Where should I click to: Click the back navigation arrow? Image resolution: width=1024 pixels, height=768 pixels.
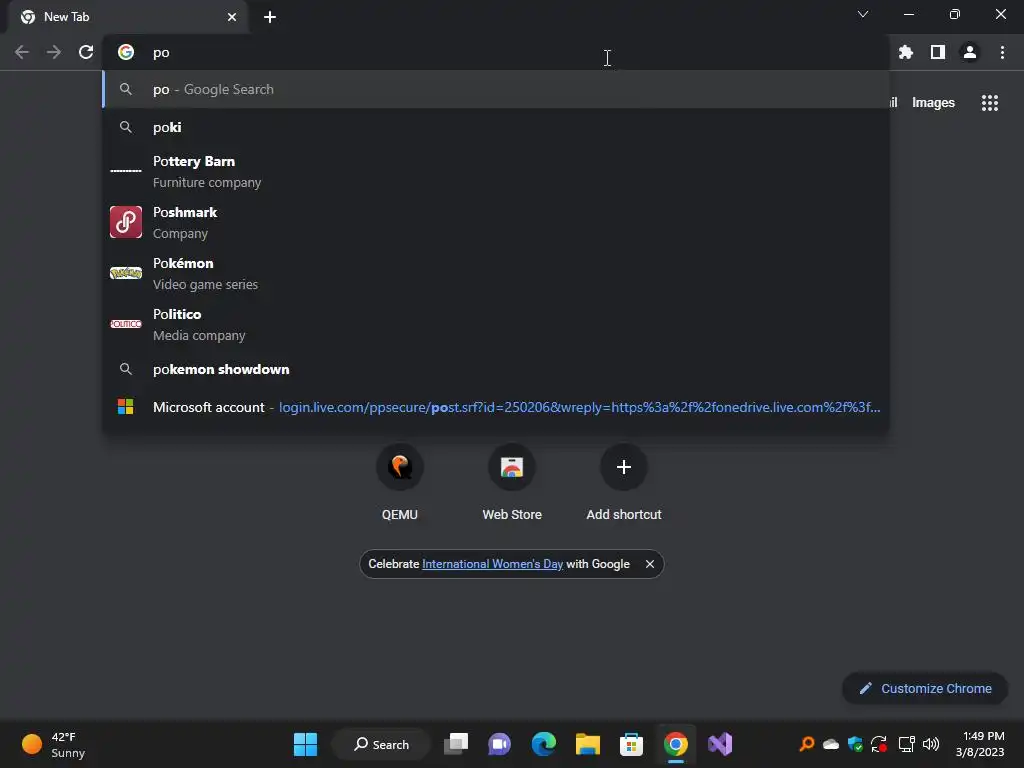[x=22, y=52]
